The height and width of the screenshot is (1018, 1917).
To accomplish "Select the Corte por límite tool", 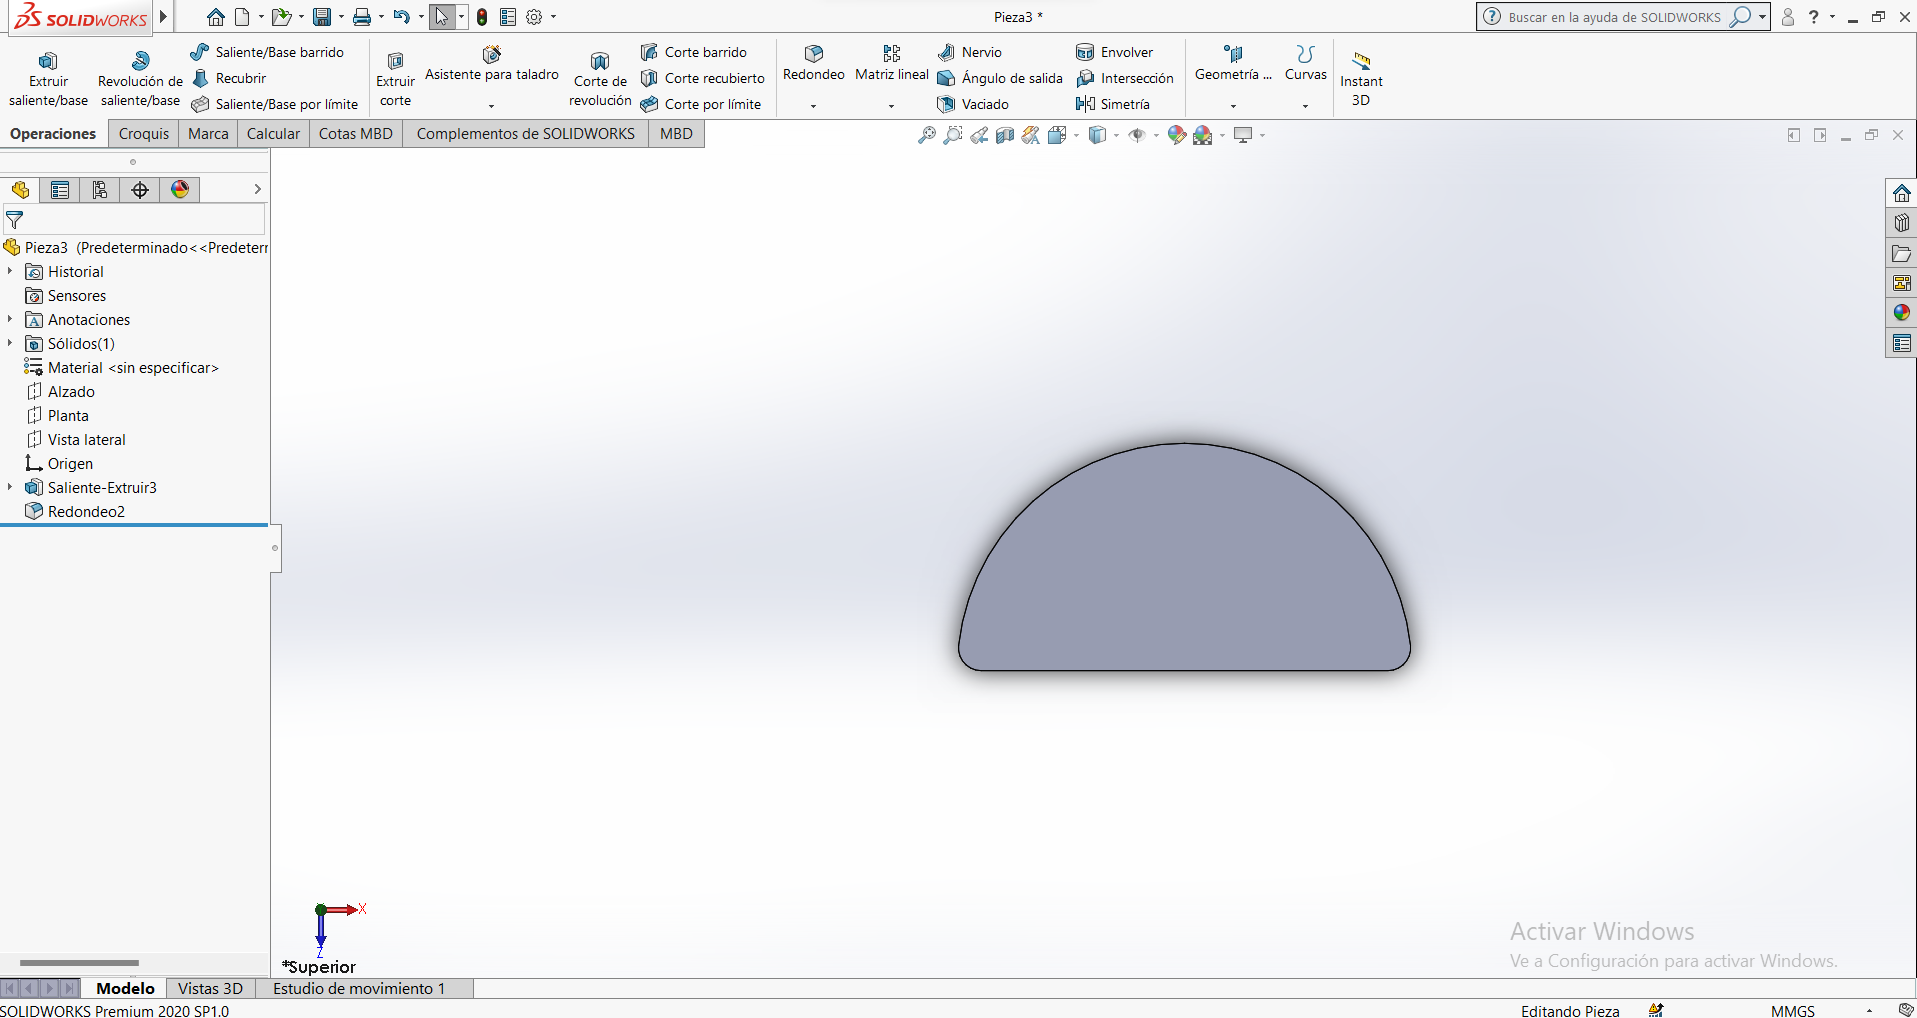I will click(701, 104).
